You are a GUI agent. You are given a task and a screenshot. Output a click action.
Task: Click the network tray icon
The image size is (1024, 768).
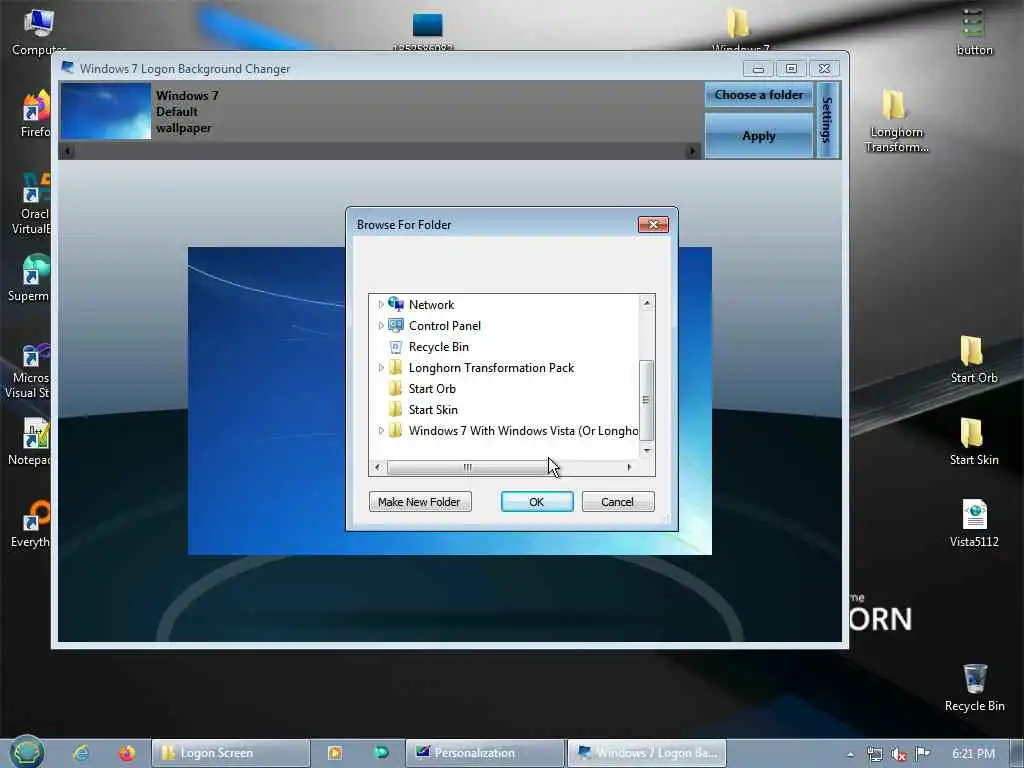point(875,754)
